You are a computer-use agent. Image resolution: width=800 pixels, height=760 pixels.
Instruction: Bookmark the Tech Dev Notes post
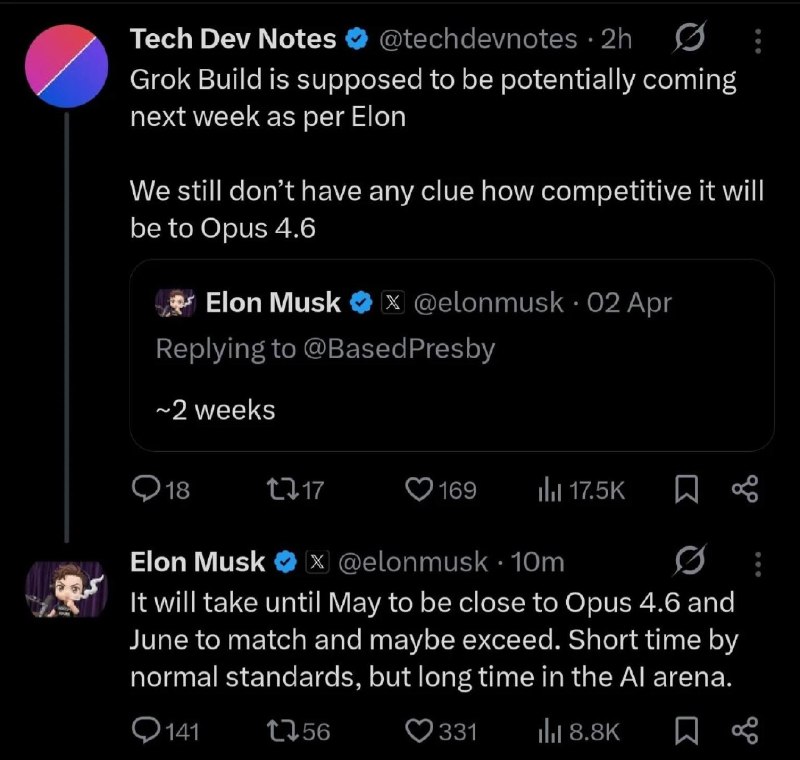pos(689,489)
